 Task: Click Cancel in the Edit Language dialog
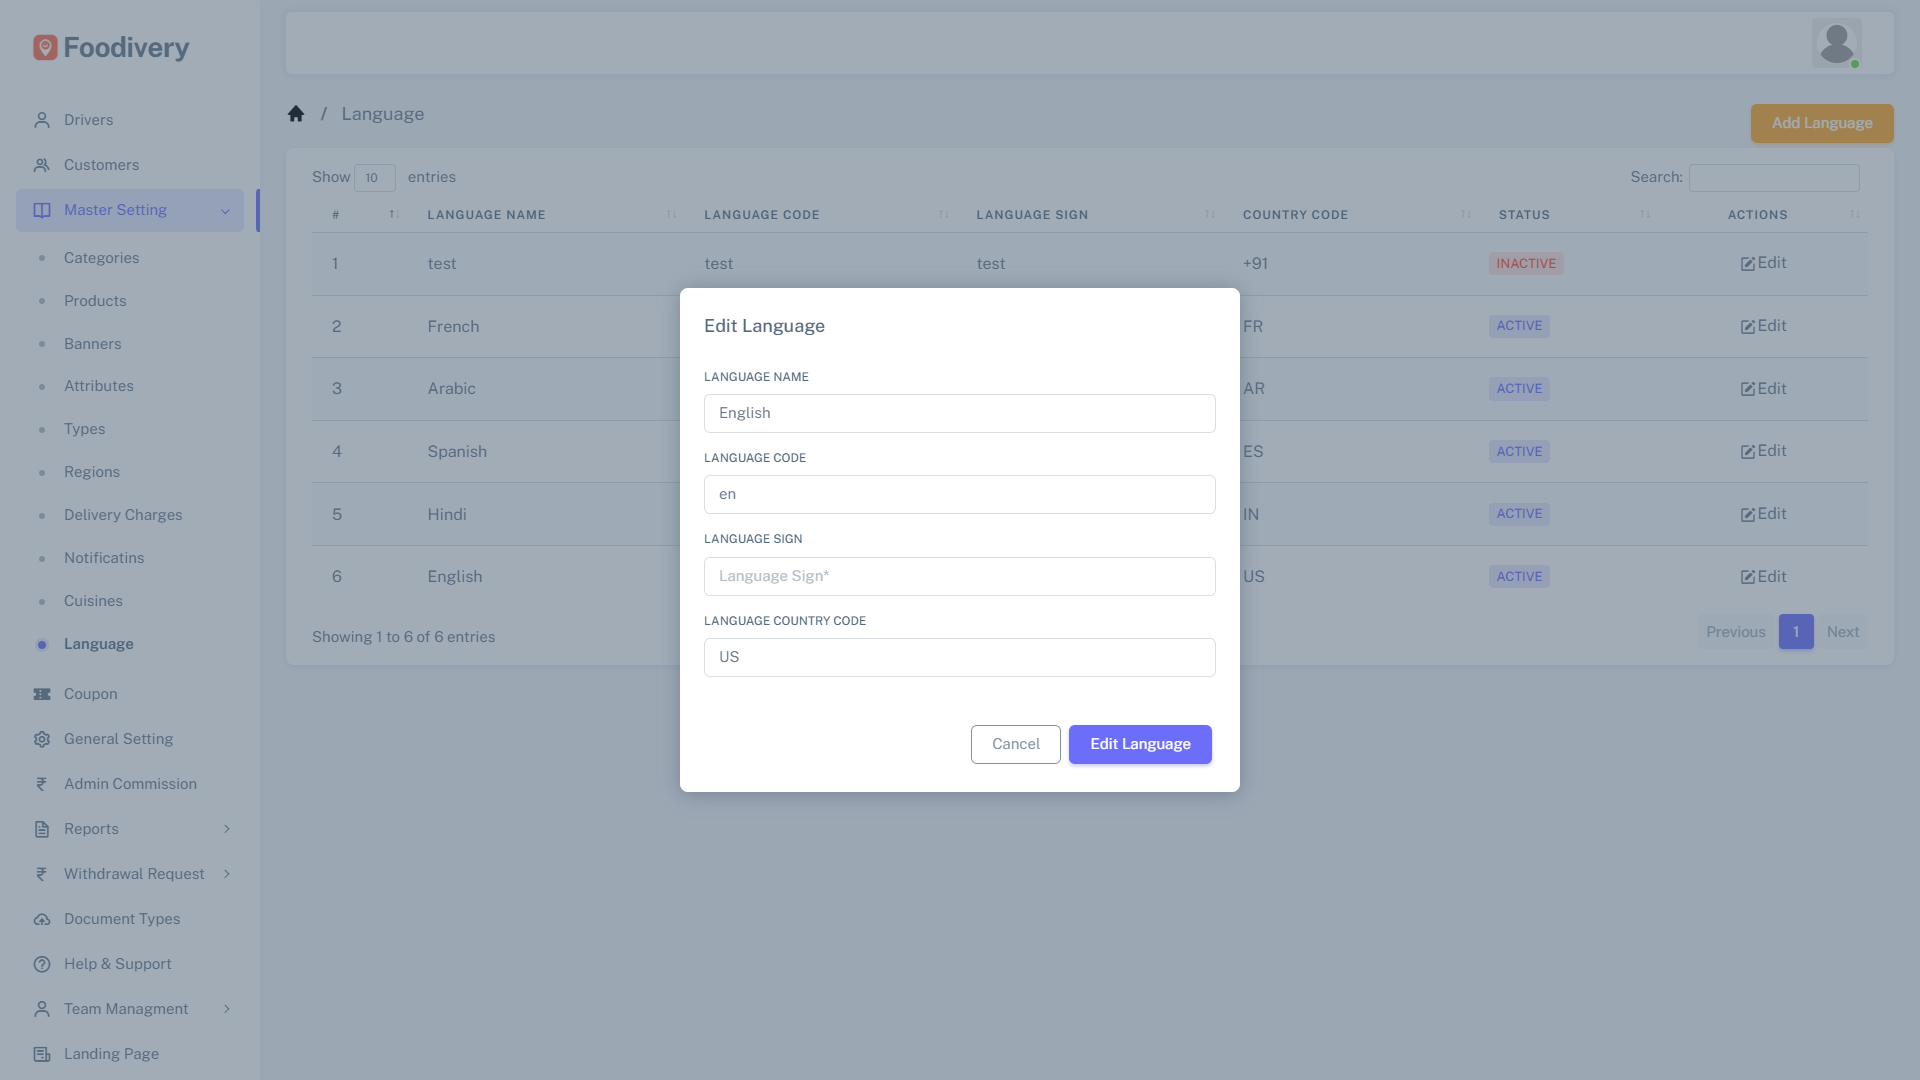(1015, 744)
